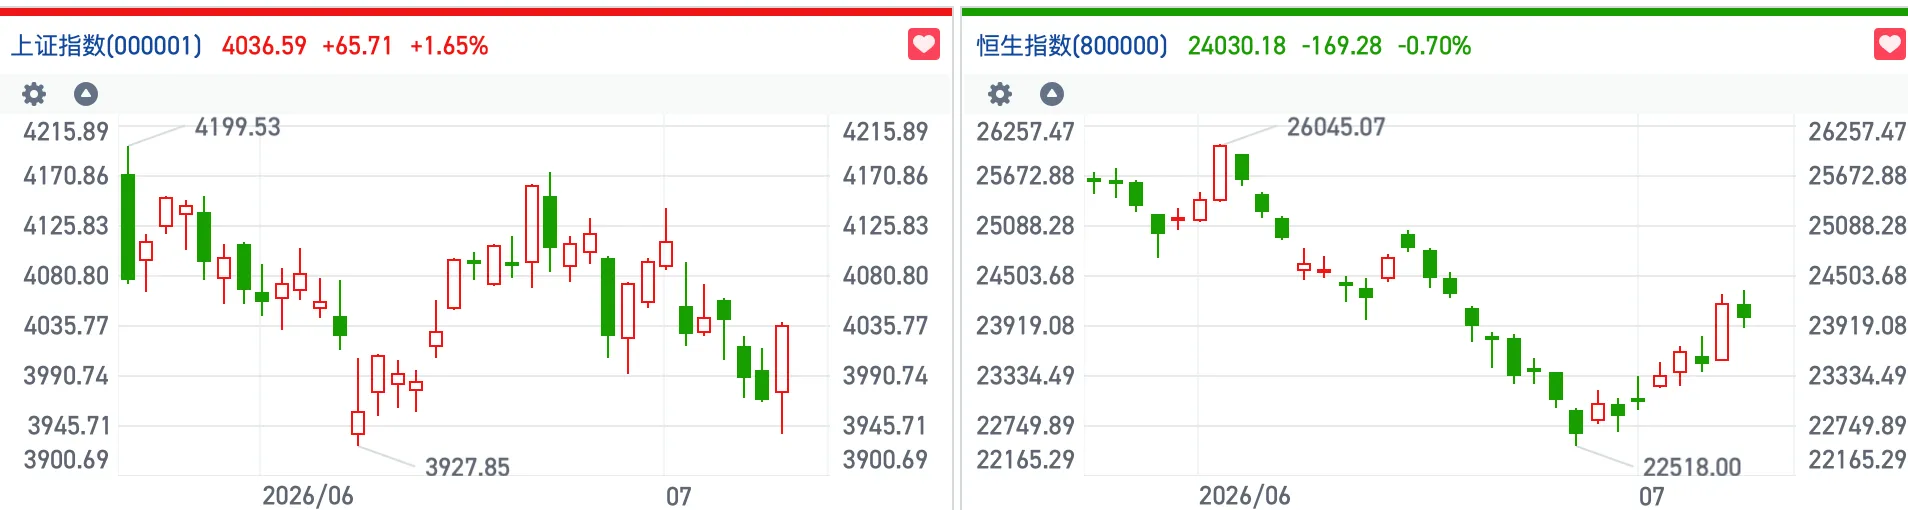Click the 4199.53 high price label

click(x=237, y=127)
